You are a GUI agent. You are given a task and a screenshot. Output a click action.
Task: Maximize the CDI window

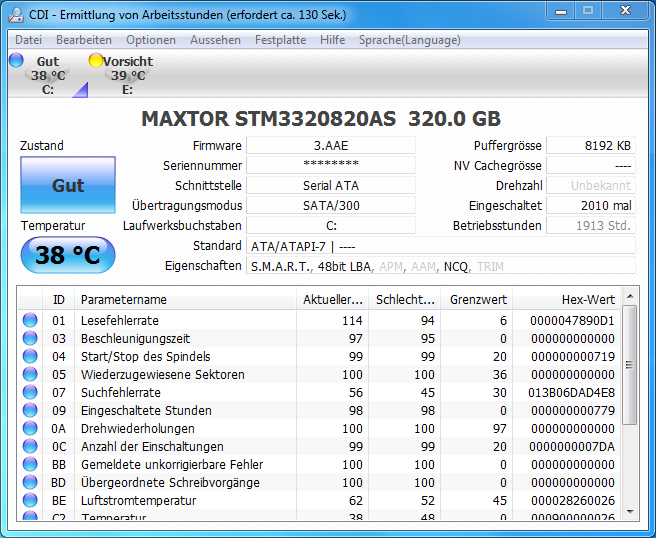[x=588, y=11]
